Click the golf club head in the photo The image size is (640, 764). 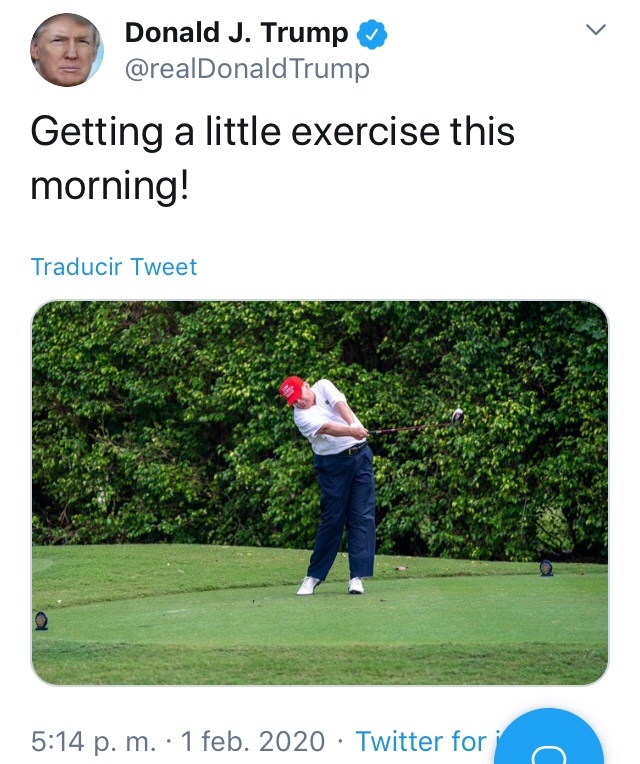coord(457,417)
